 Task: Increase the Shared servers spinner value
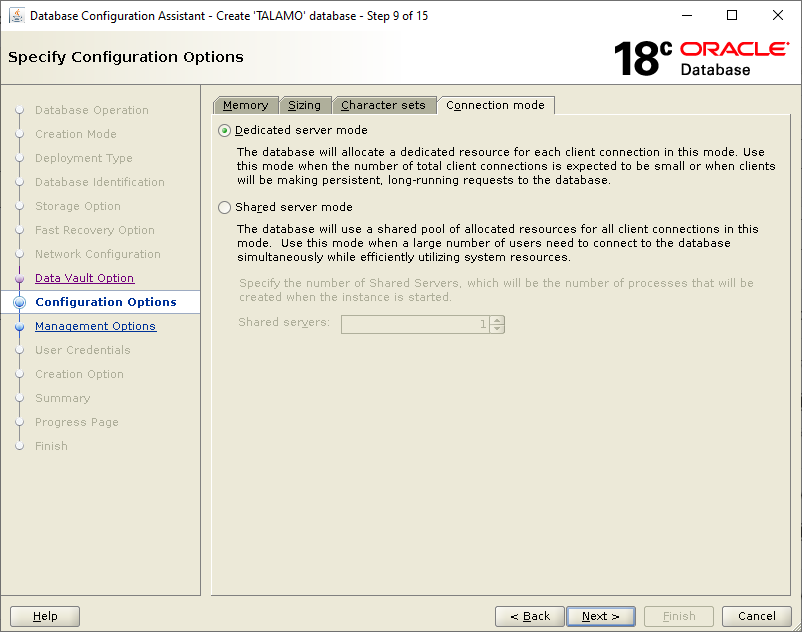click(497, 320)
